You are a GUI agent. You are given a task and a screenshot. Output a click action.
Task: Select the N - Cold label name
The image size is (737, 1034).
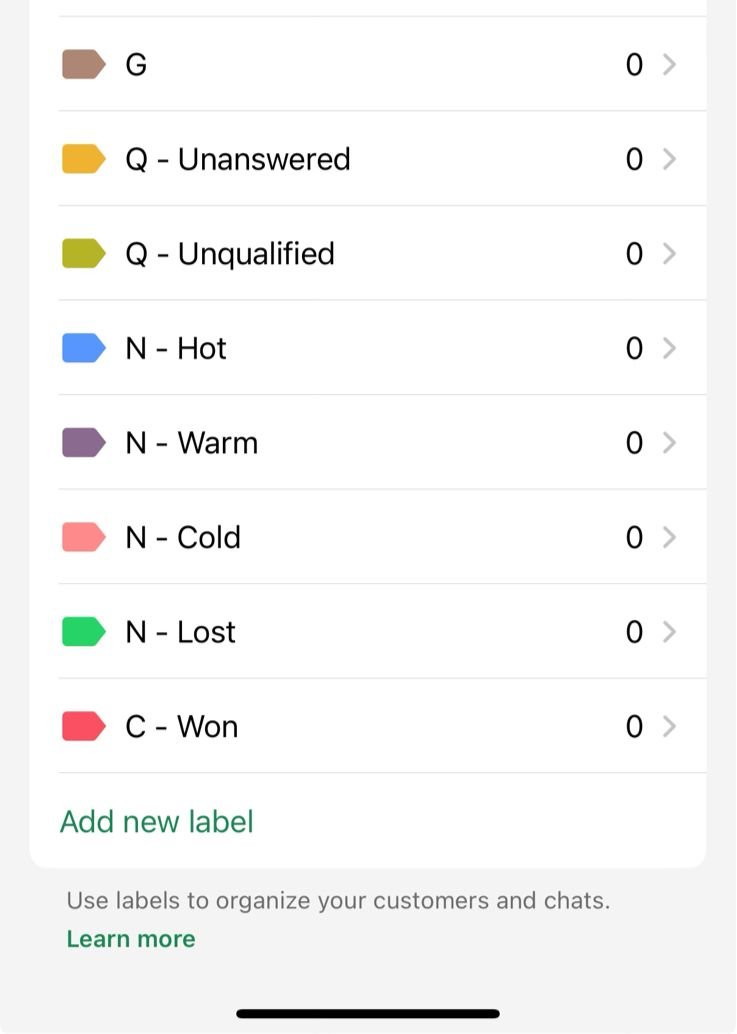click(x=183, y=537)
